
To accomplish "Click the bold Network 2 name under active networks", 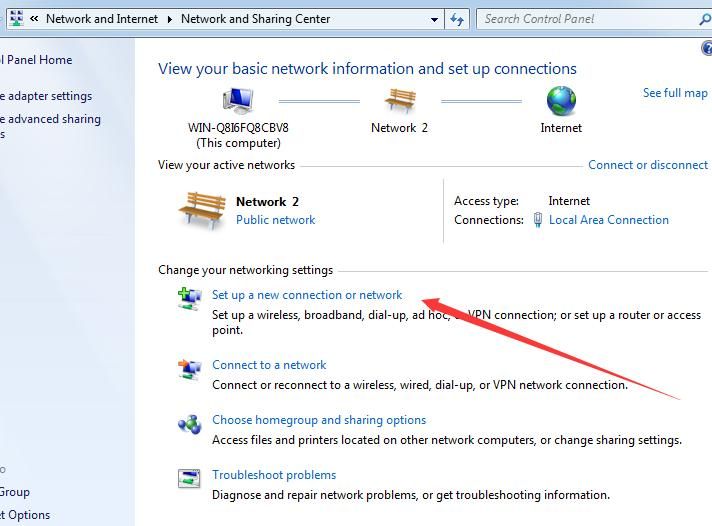I will [267, 202].
